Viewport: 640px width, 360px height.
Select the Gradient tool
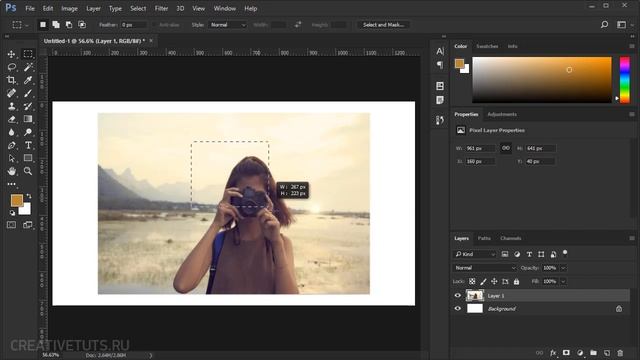tap(28, 119)
